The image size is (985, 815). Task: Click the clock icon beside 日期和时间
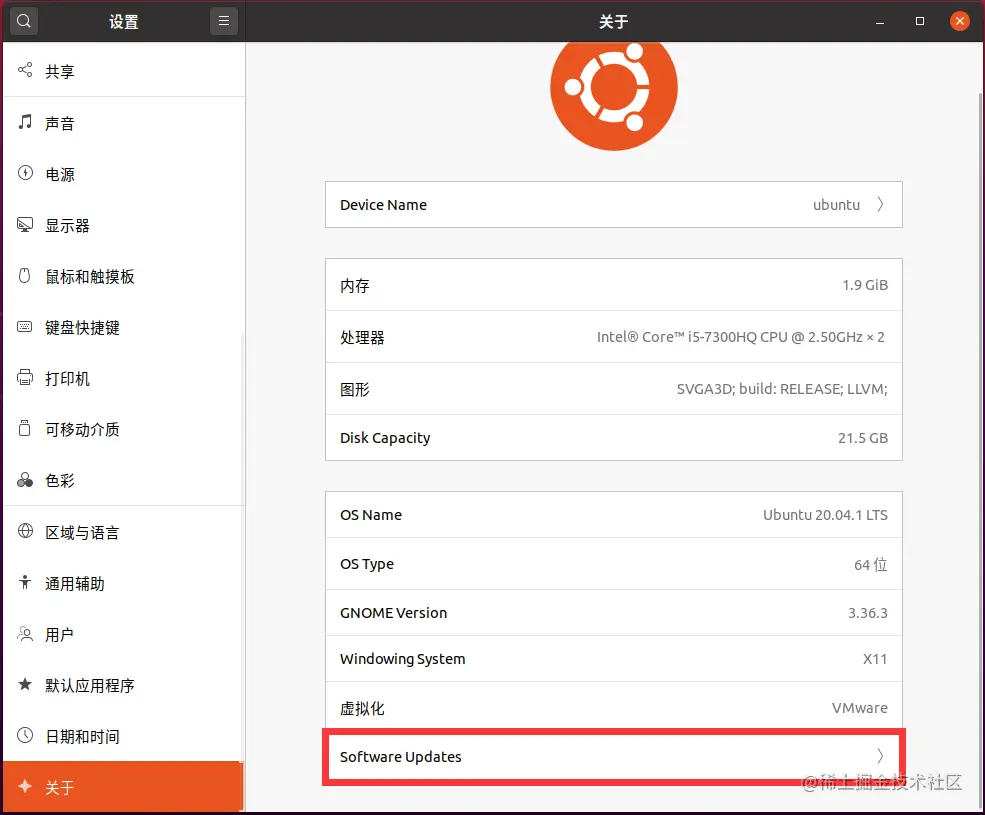tap(25, 735)
